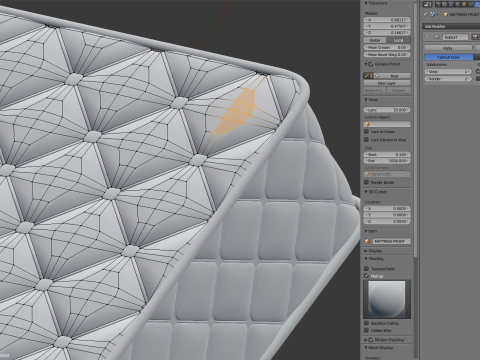Click the New Layer button
Screen dimensions: 480x360
(x=387, y=83)
